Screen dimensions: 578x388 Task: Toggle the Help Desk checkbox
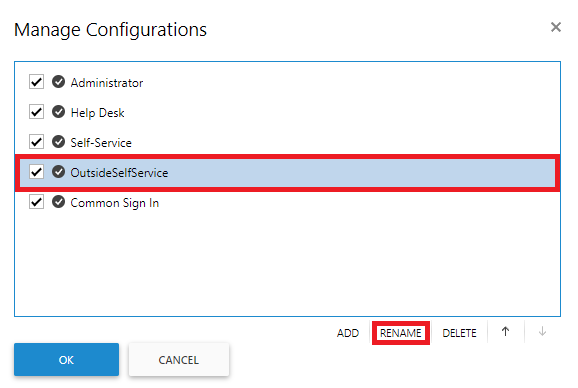tap(36, 112)
